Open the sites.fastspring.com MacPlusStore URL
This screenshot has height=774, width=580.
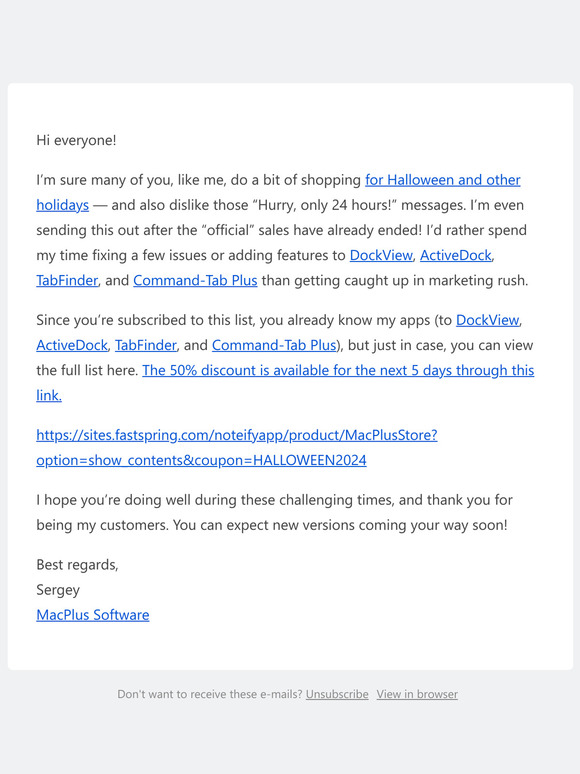pyautogui.click(x=236, y=435)
